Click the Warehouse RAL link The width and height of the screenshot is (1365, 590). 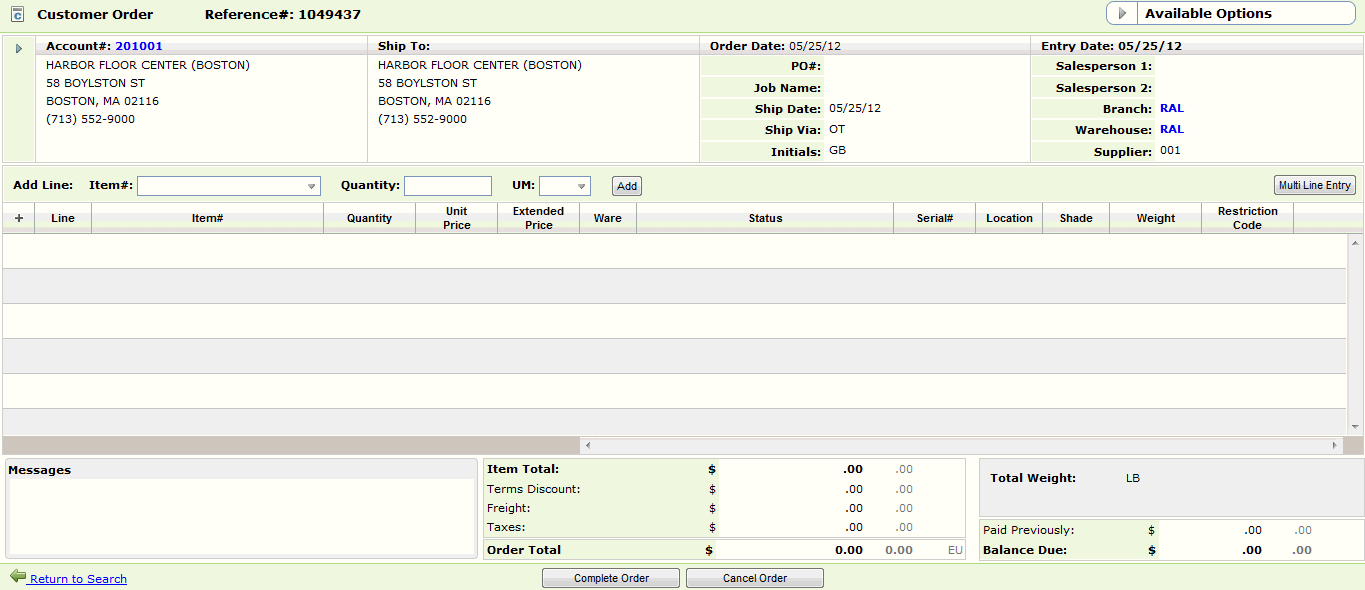(1171, 129)
